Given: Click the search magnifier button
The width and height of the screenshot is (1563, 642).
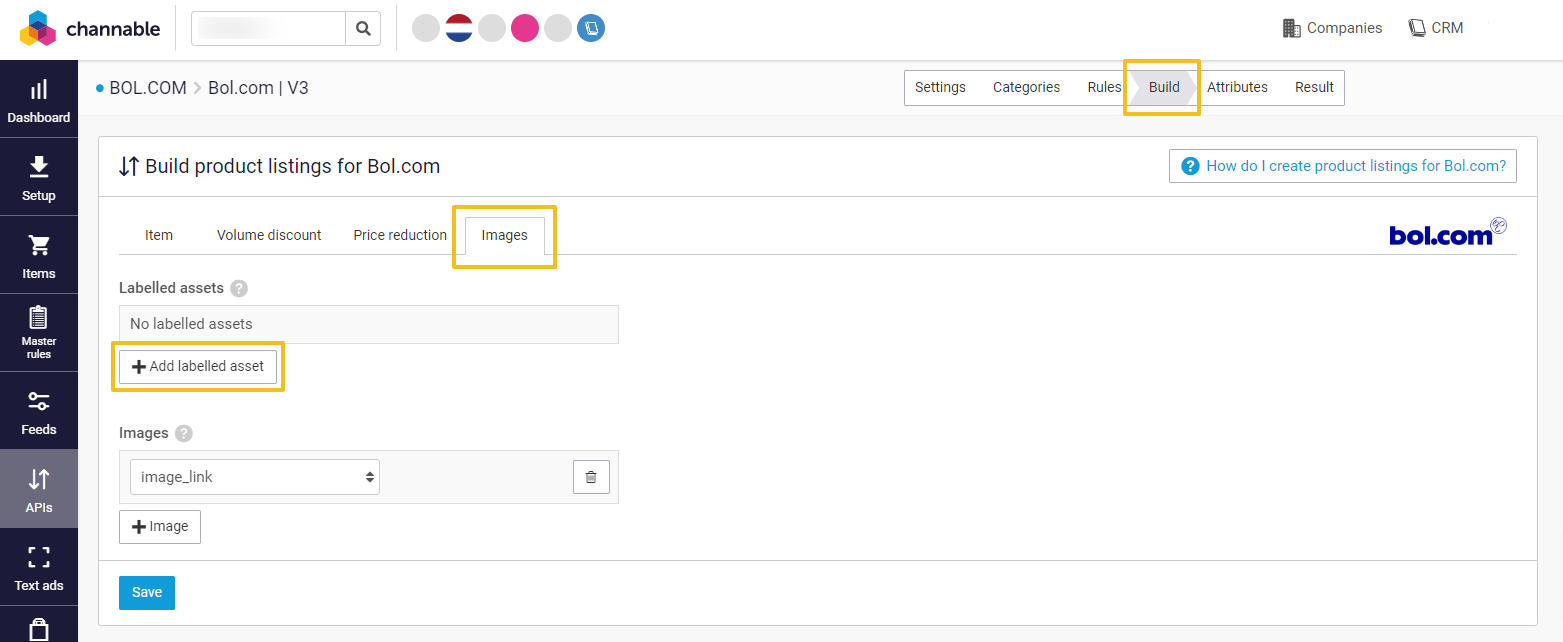Looking at the screenshot, I should click(x=363, y=28).
